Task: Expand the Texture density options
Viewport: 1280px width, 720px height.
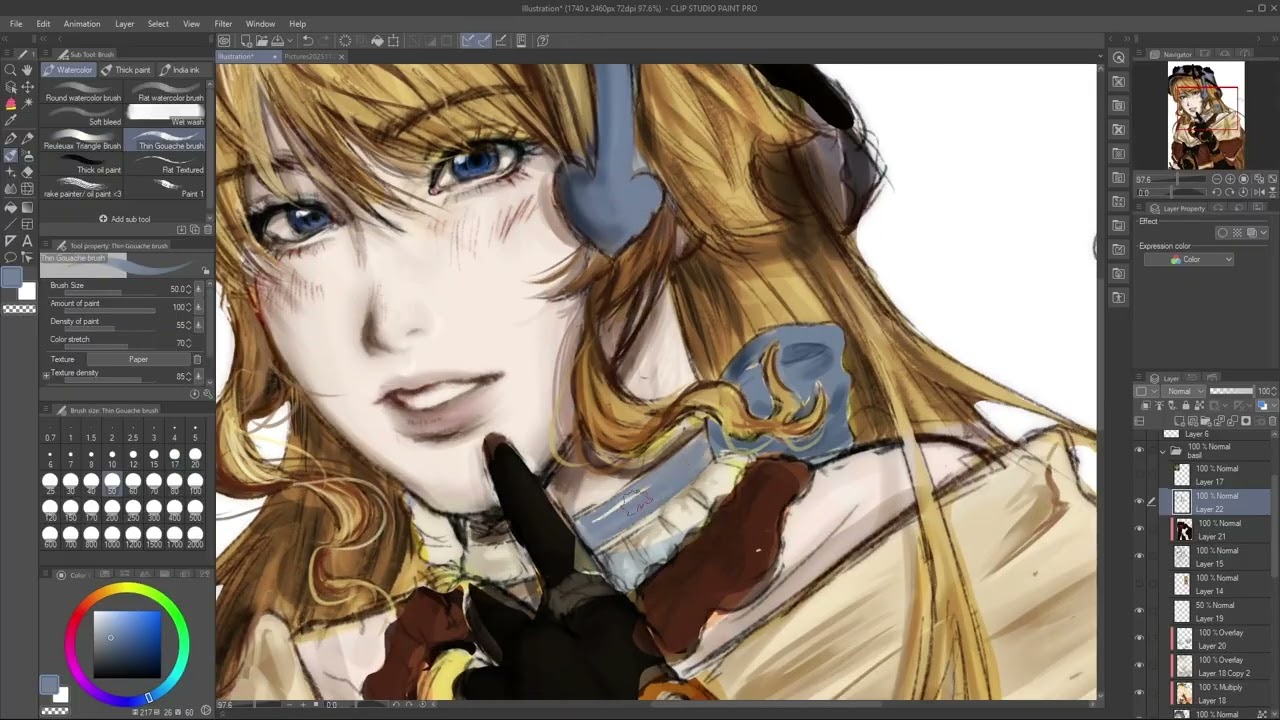Action: click(x=46, y=374)
